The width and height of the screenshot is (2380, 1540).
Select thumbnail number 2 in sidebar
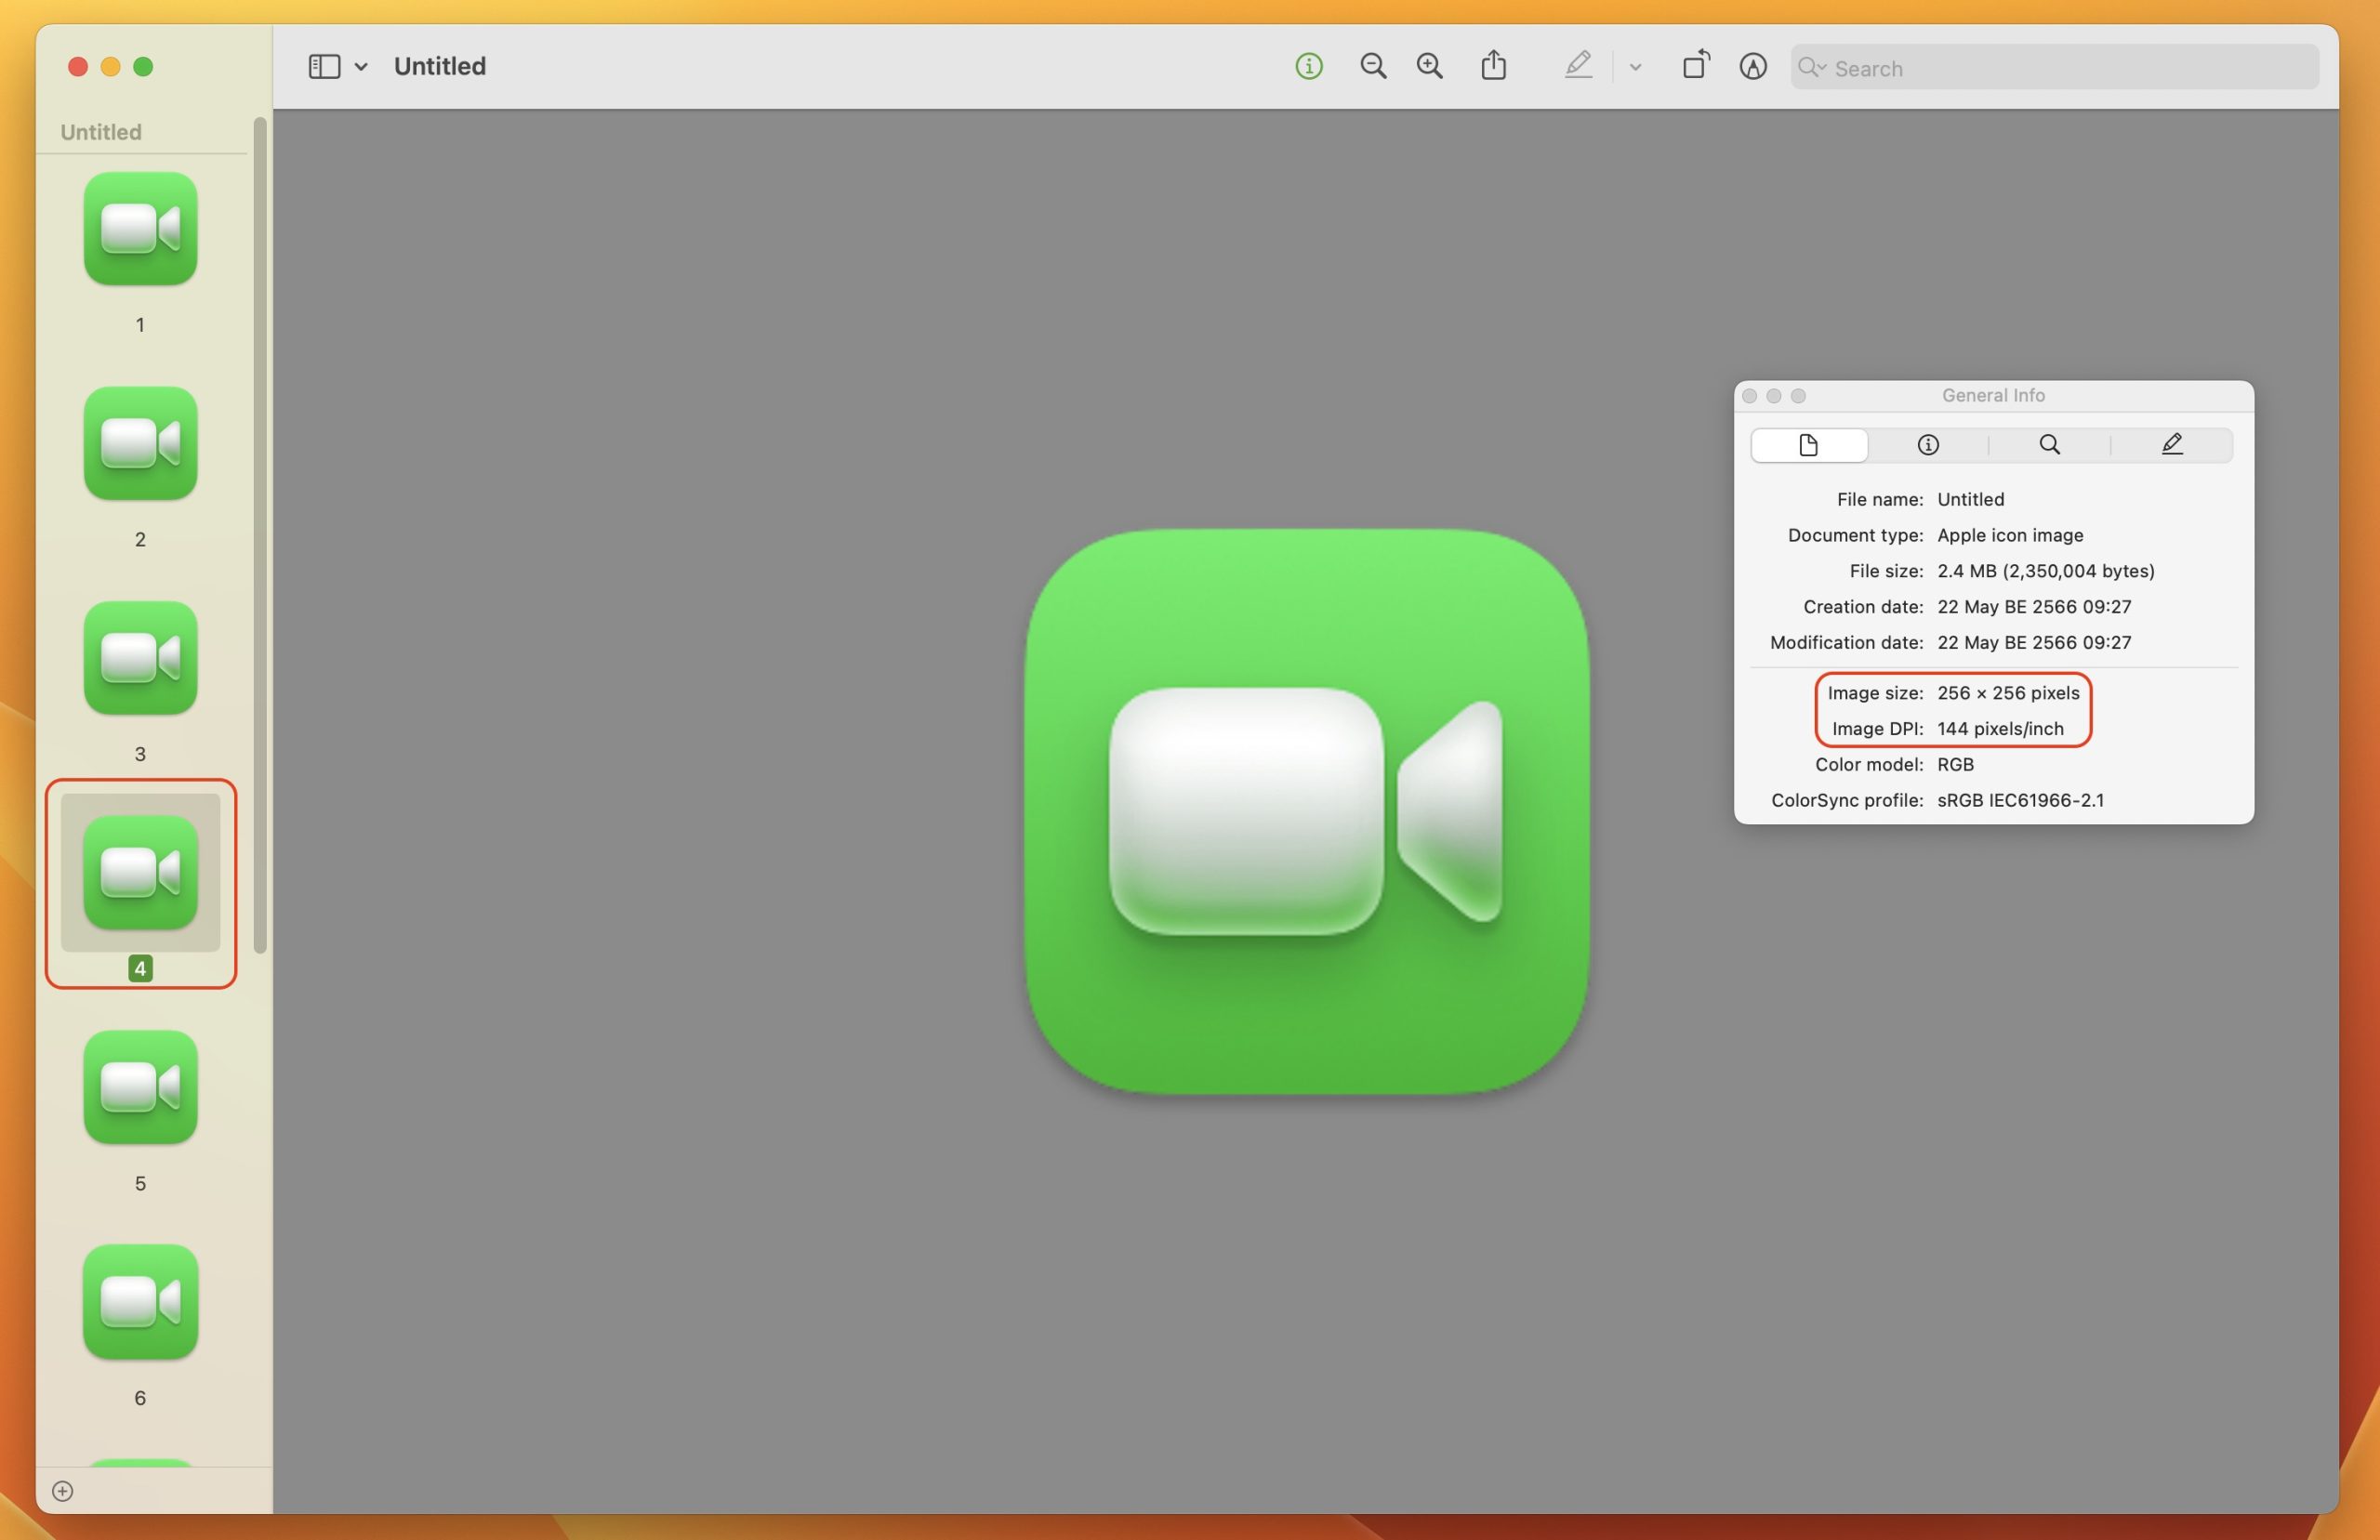pos(140,444)
